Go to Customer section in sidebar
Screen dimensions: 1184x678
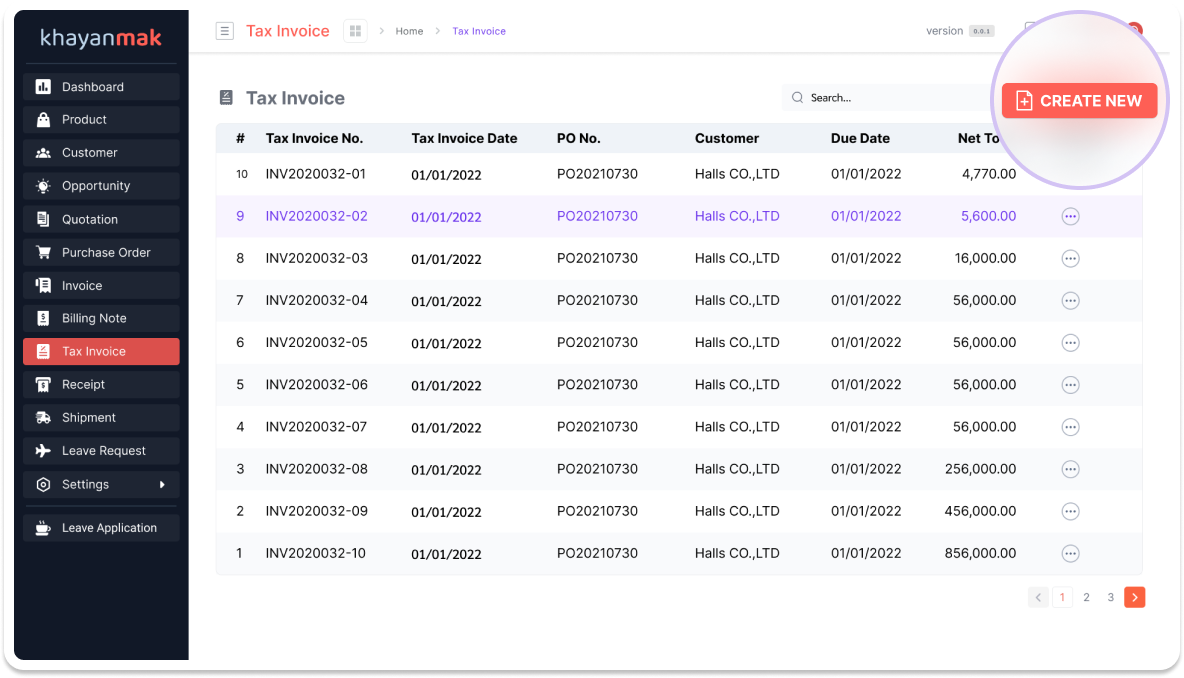[101, 153]
